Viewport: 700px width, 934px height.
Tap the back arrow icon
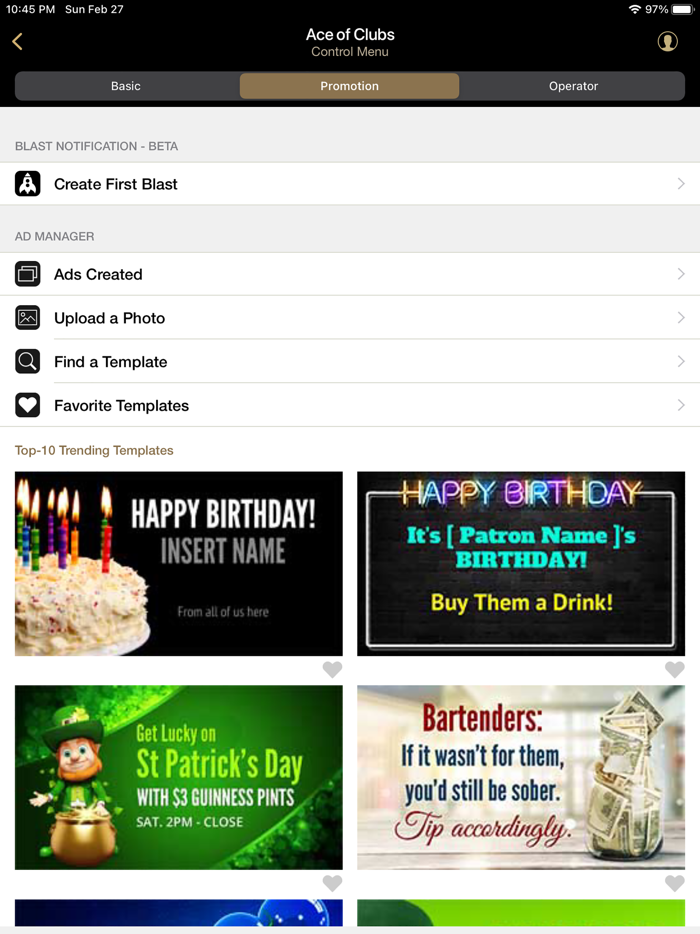point(18,42)
